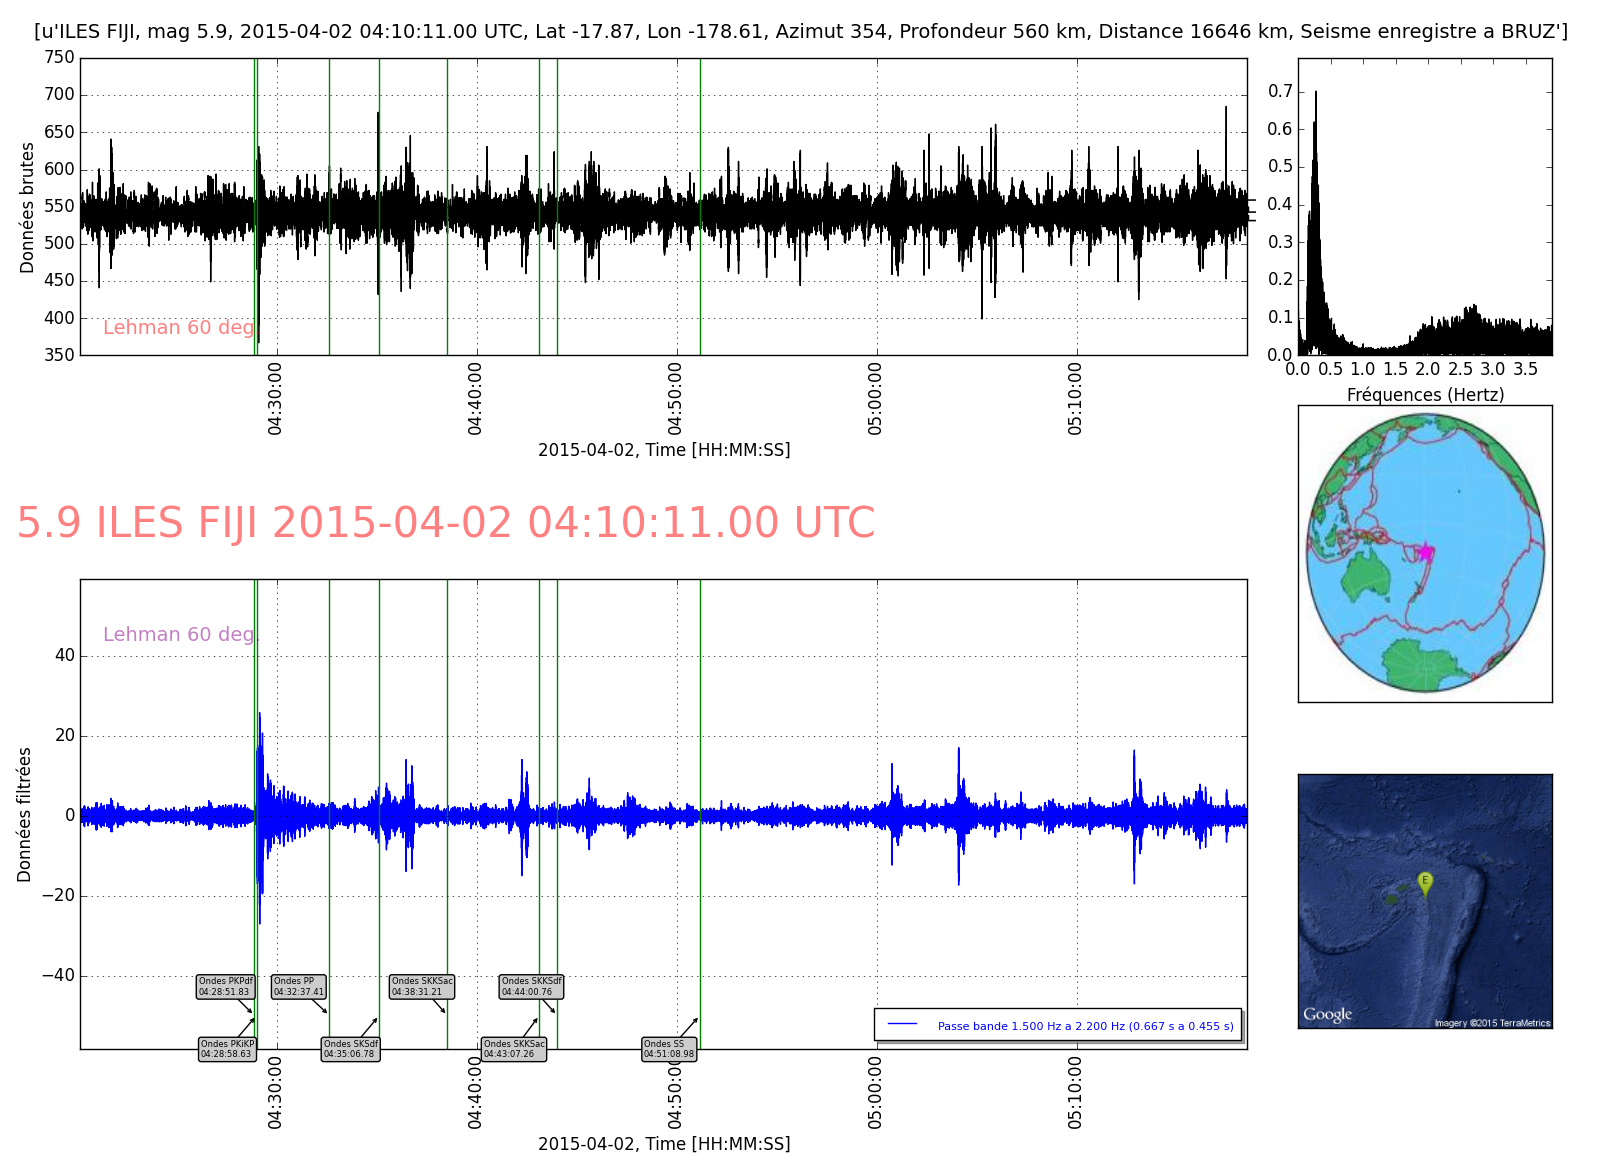
Task: Select the Ondes PKPdf 04:28:51.83 annotation box
Action: (225, 987)
